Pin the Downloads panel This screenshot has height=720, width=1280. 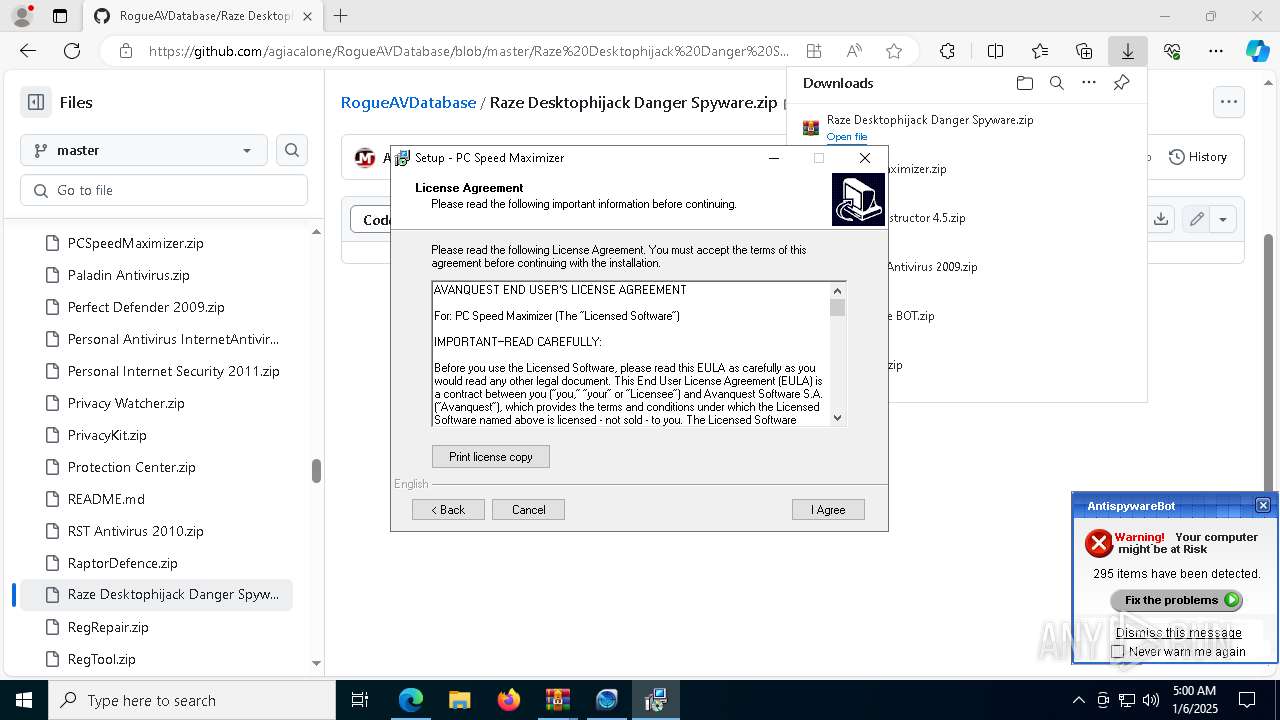coord(1121,83)
